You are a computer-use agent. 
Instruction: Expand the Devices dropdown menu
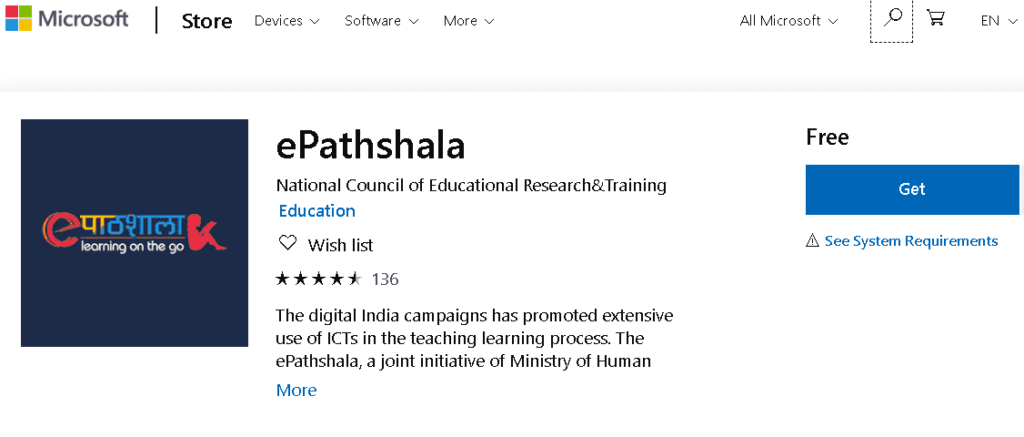point(287,21)
